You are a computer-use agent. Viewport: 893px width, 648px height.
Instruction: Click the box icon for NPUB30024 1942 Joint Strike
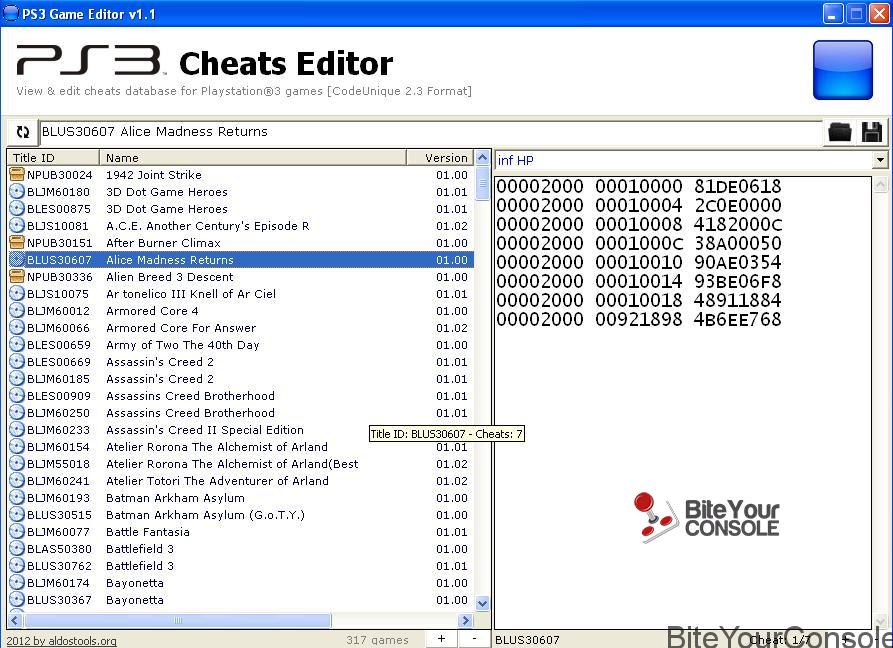click(x=17, y=174)
